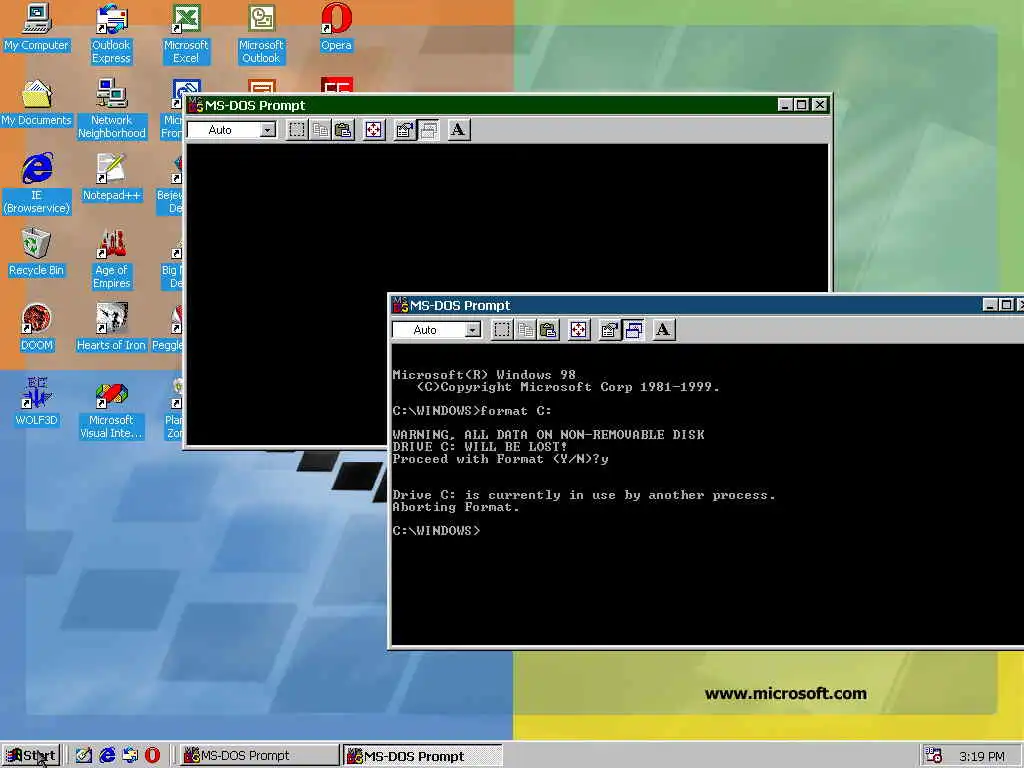Select Microsoft Visual InterDev desktop icon
The image size is (1024, 768).
coord(111,409)
